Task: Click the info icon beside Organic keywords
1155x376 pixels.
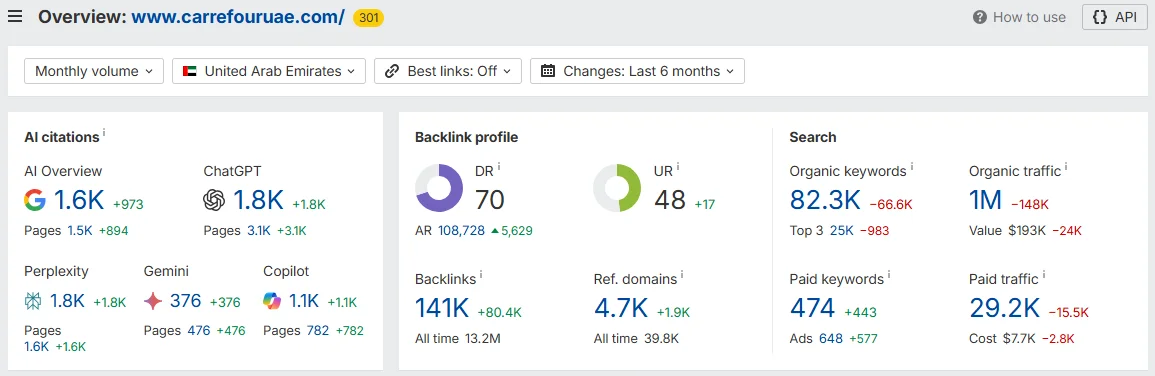Action: [x=912, y=167]
